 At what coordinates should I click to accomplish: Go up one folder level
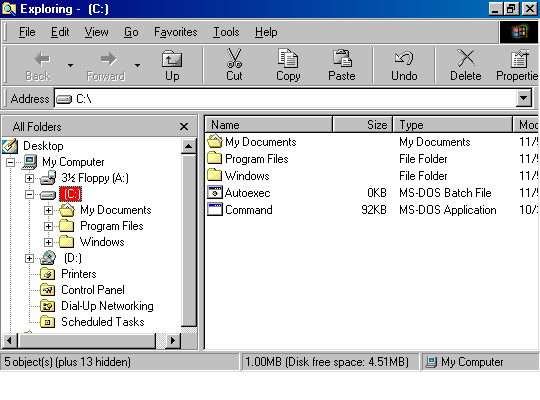tap(172, 65)
